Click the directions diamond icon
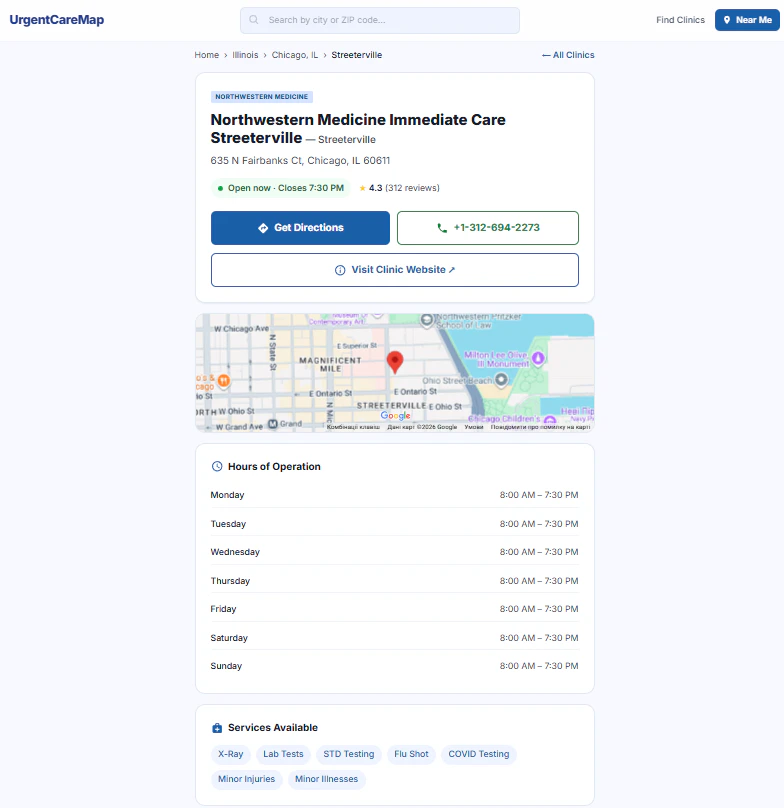 [263, 228]
